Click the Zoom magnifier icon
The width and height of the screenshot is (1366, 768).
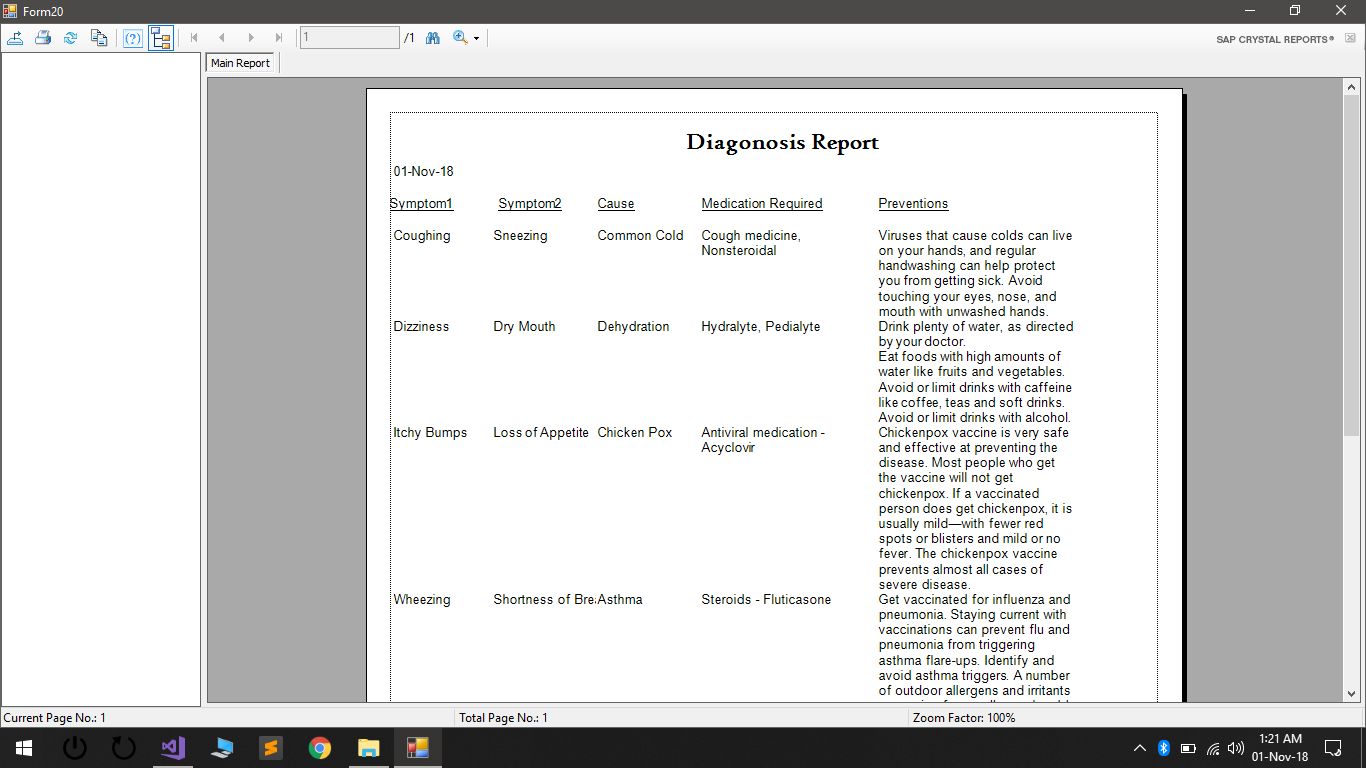coord(460,38)
